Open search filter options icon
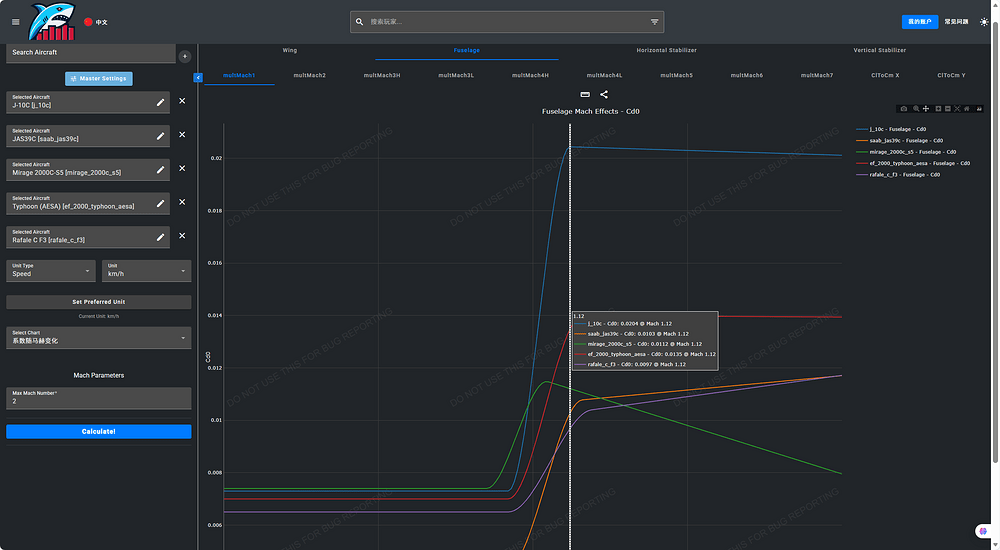Screen dimensions: 1000x550 tap(654, 21)
